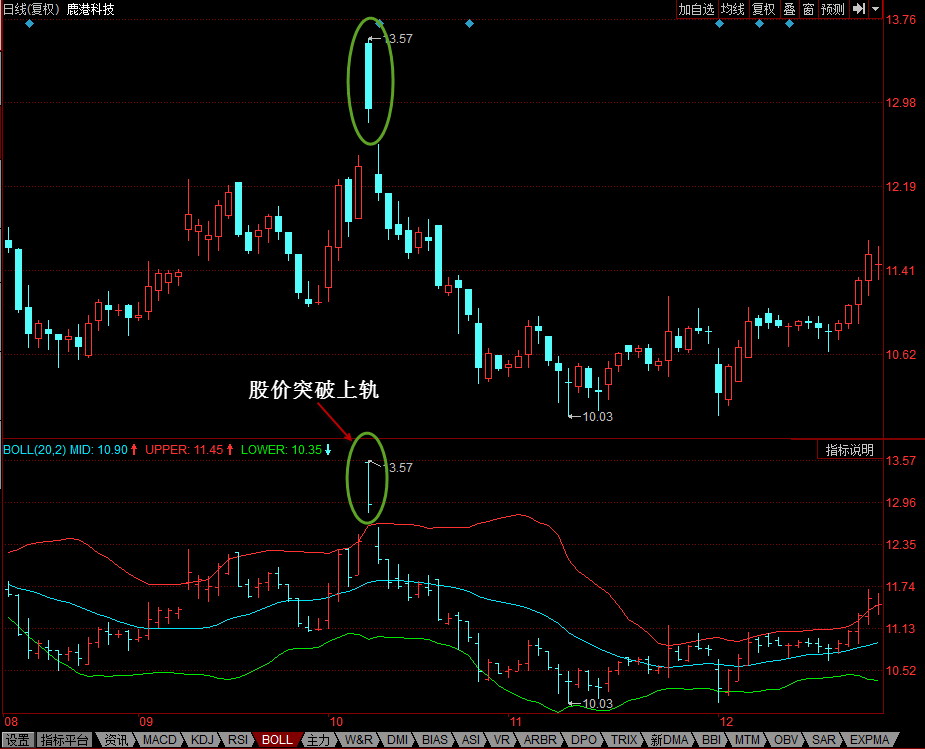
Task: Switch to the KDJ indicator tab
Action: [202, 740]
